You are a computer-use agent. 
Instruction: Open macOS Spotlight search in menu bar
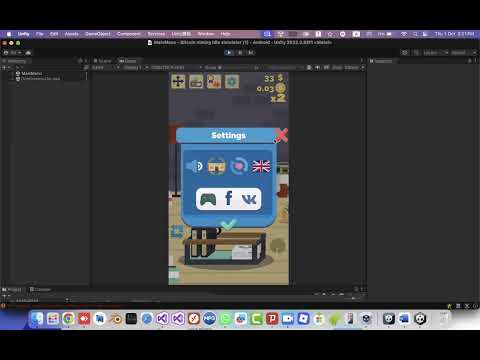click(415, 34)
